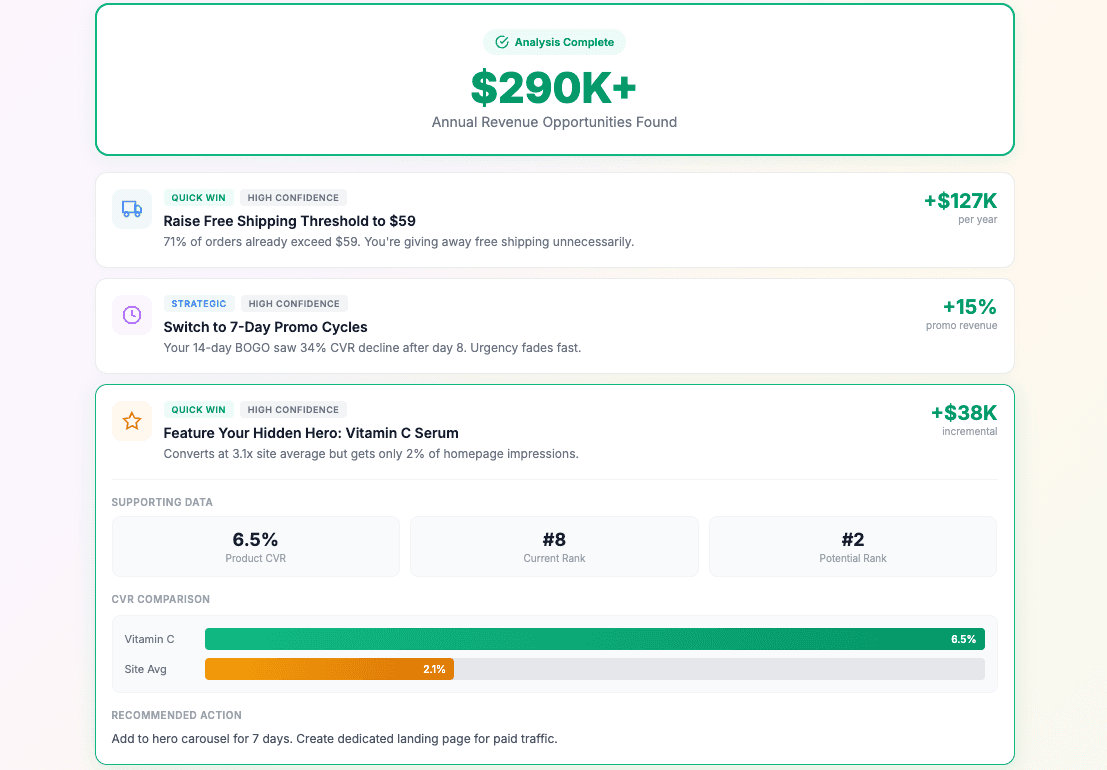Click the QUICK WIN badge on shipping card
1107x770 pixels.
point(198,198)
